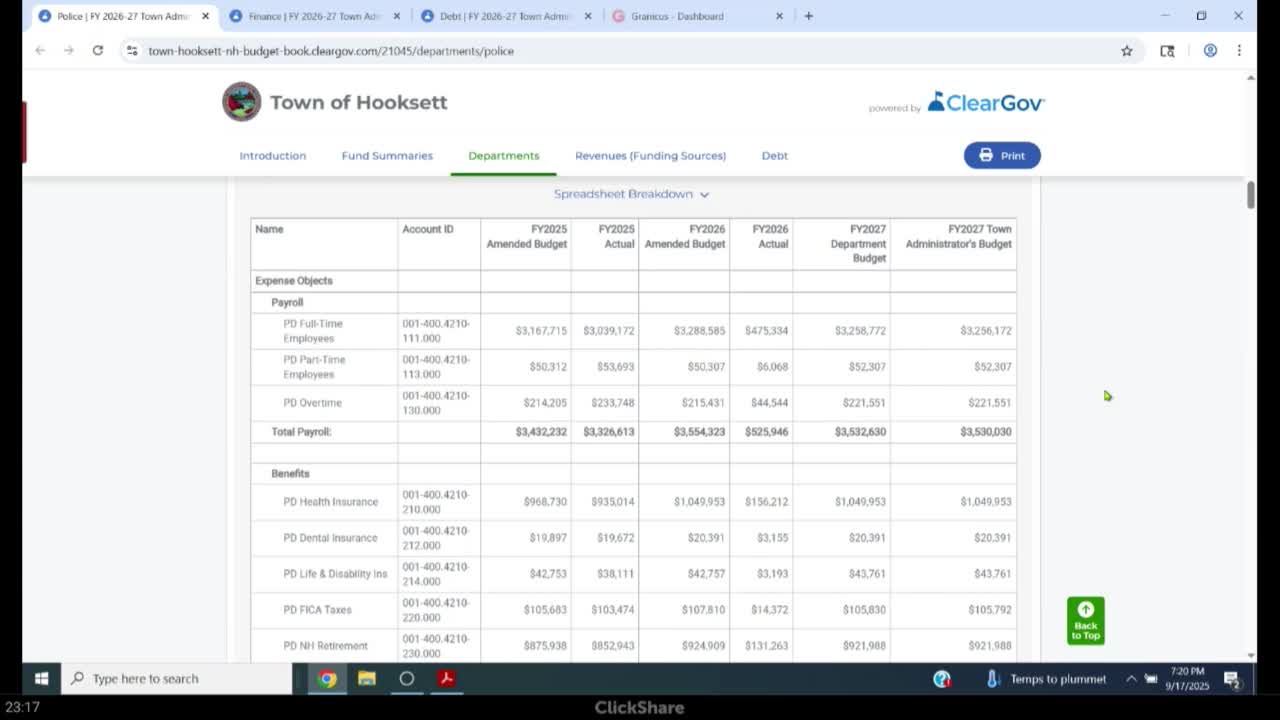Click the browser back arrow
This screenshot has width=1280, height=720.
[x=40, y=50]
